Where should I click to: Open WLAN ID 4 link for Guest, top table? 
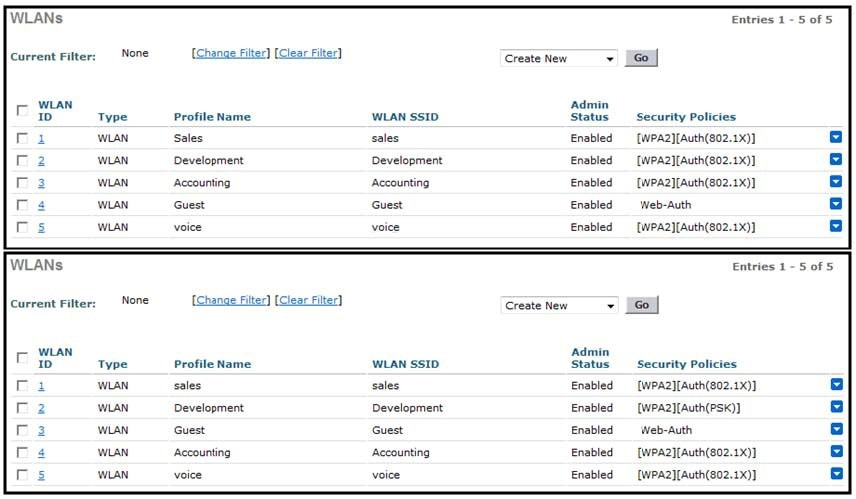[x=41, y=205]
